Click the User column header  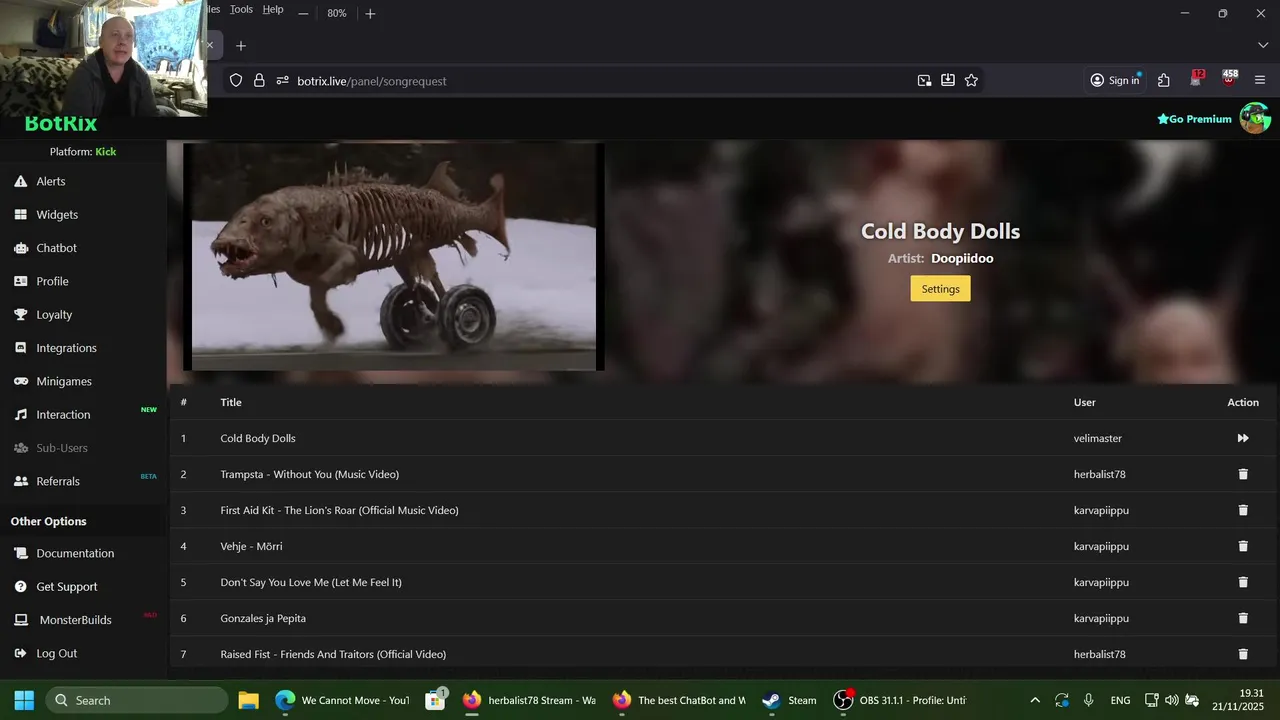1085,402
